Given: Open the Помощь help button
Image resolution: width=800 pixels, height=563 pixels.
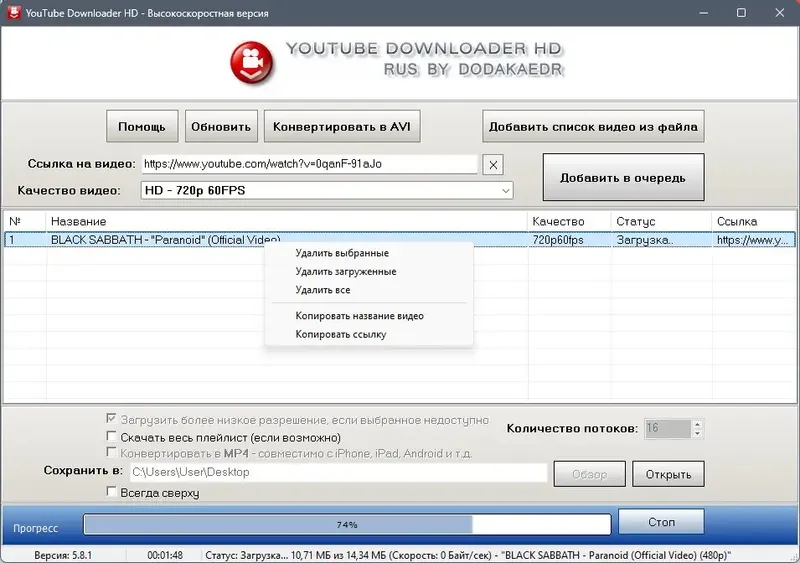Looking at the screenshot, I should coord(142,126).
